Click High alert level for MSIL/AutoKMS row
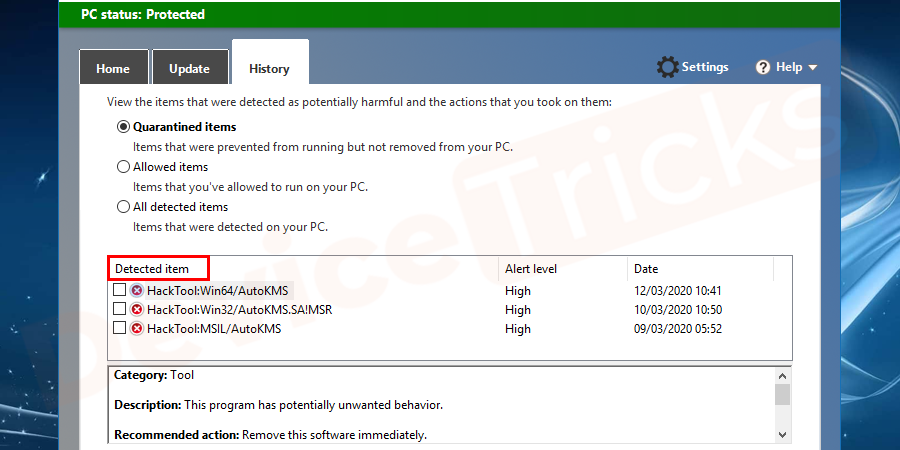The image size is (900, 450). tap(518, 329)
